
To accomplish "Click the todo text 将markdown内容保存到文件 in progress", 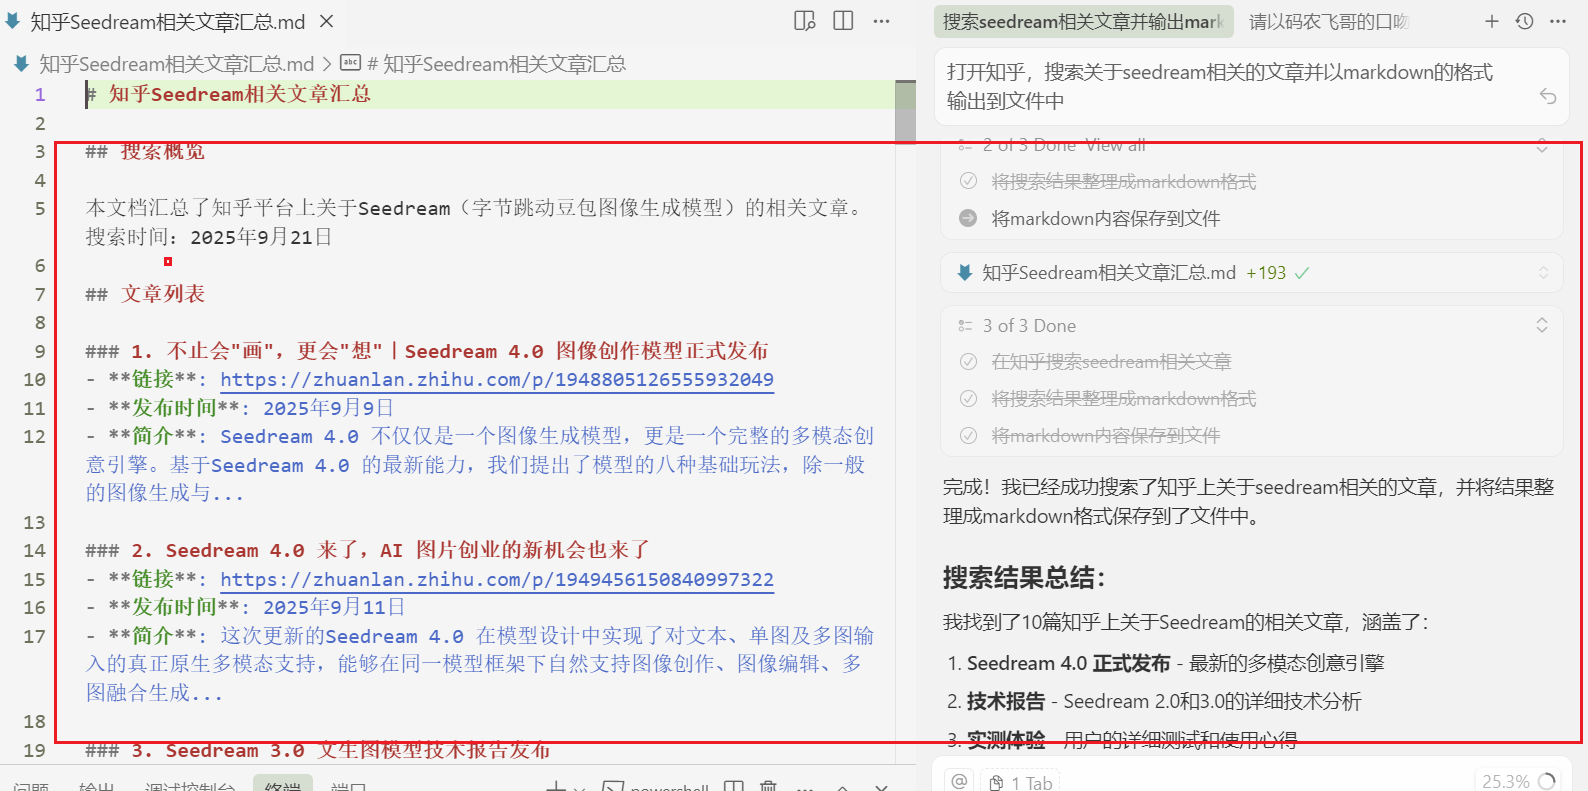I will tap(1106, 218).
